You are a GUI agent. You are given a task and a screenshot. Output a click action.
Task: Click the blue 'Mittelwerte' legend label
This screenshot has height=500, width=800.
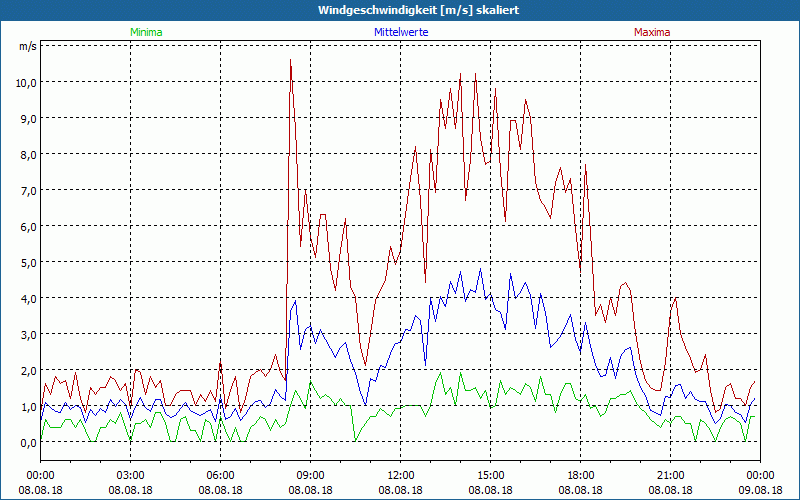(x=401, y=32)
